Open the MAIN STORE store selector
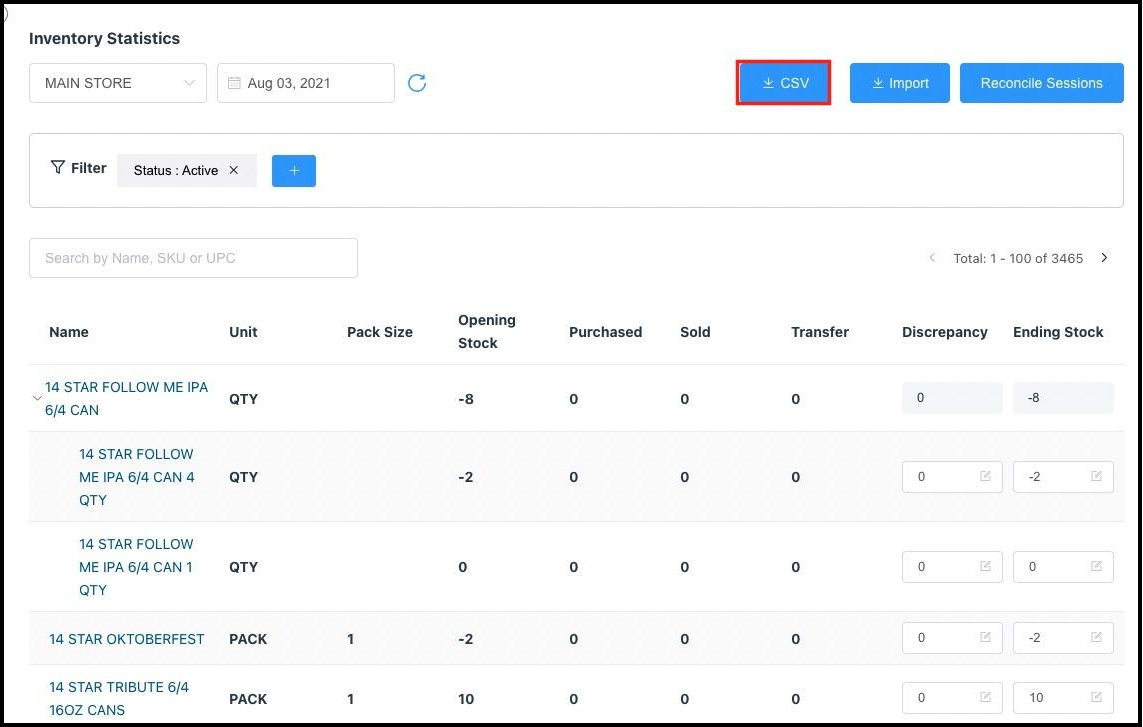Viewport: 1143px width, 727px height. click(117, 83)
